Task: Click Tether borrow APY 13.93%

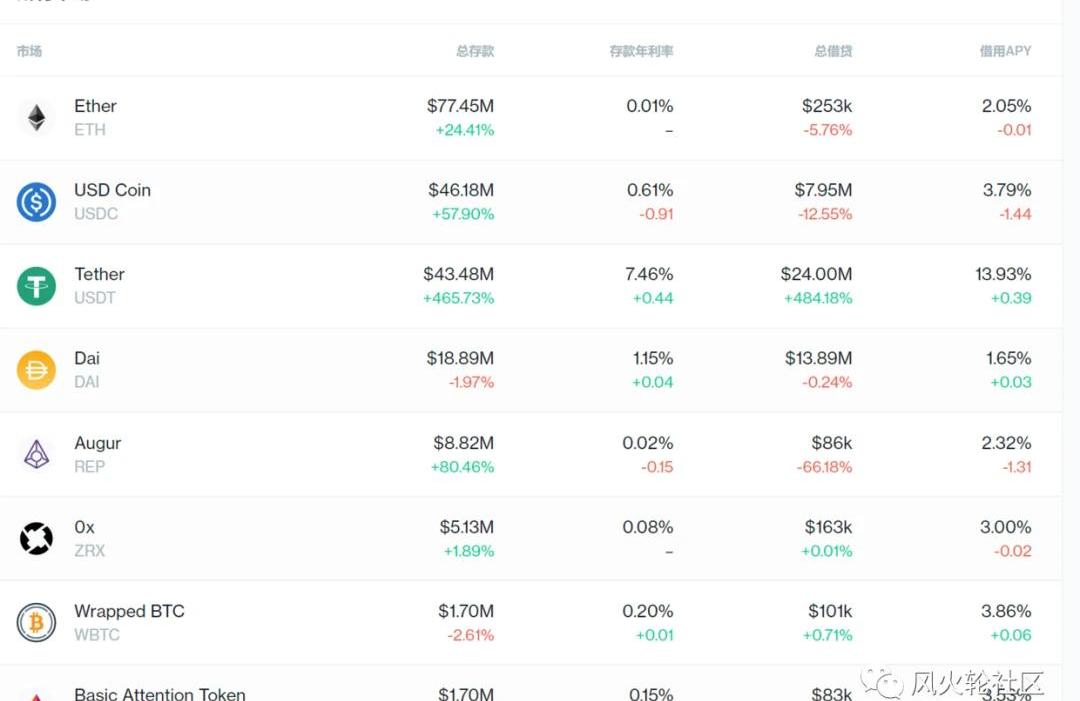Action: point(1003,274)
